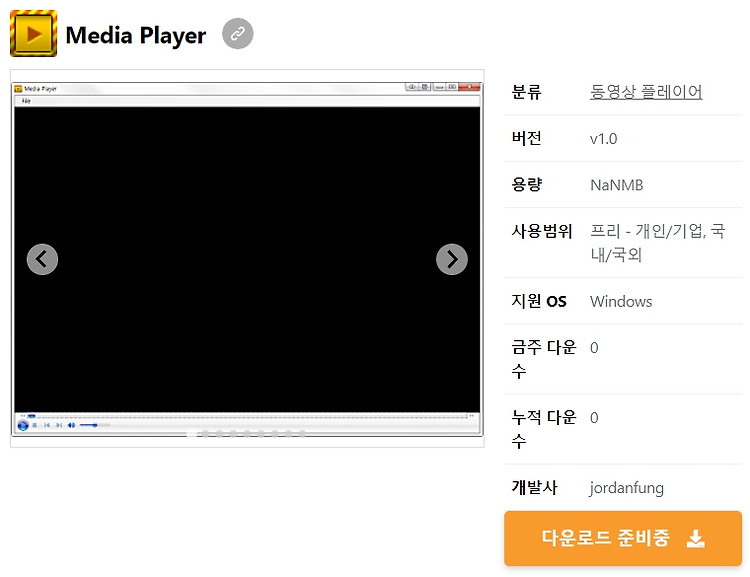Select the developer name jordanfung
This screenshot has width=750, height=577.
pos(627,488)
